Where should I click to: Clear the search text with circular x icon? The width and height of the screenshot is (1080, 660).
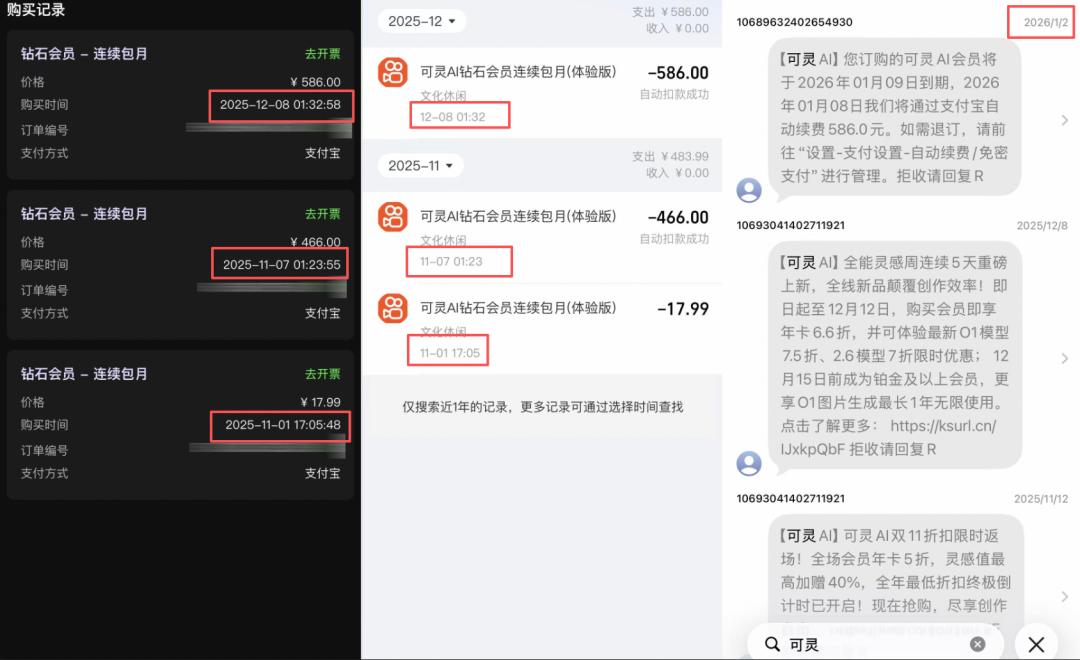977,644
